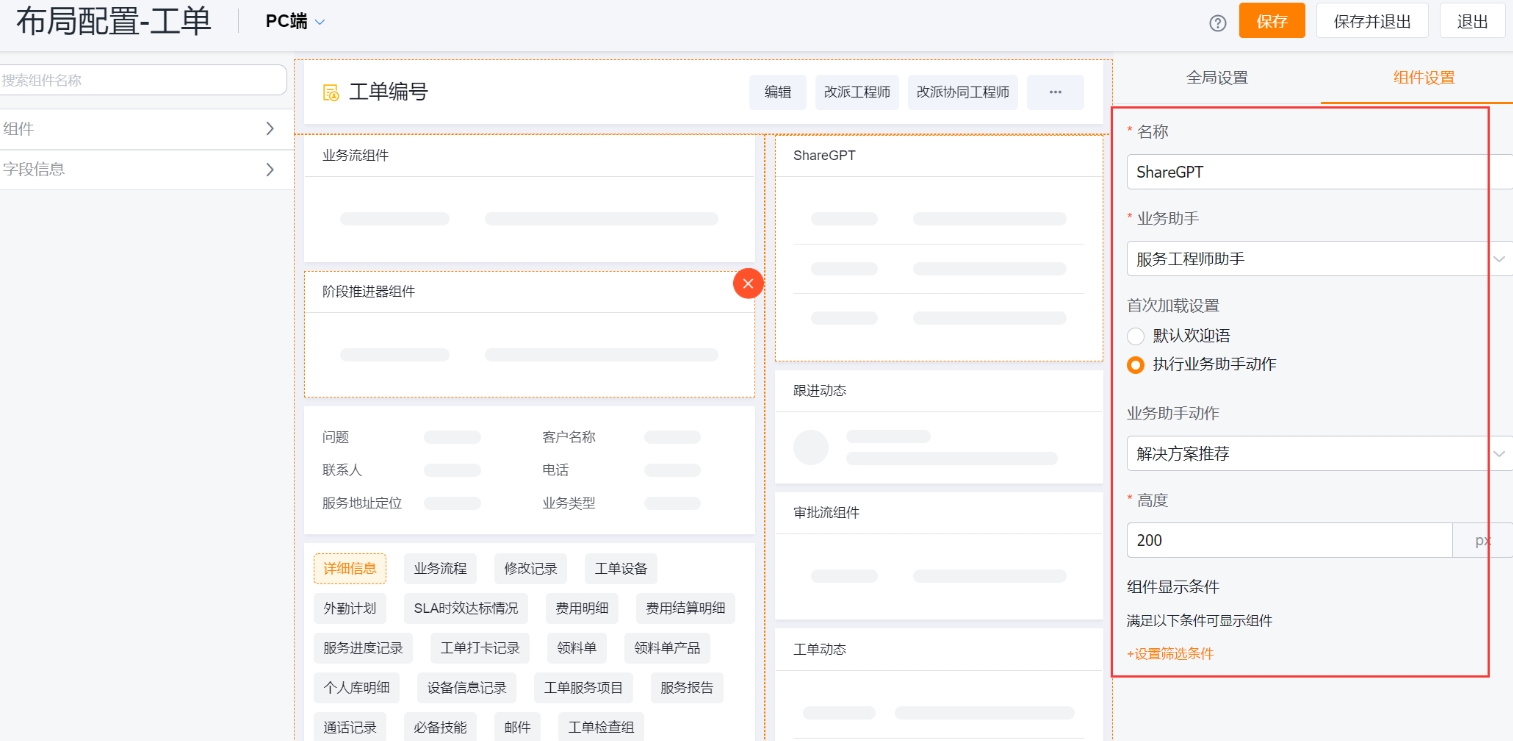
Task: Select the 费用结算明细 tab
Action: [686, 608]
